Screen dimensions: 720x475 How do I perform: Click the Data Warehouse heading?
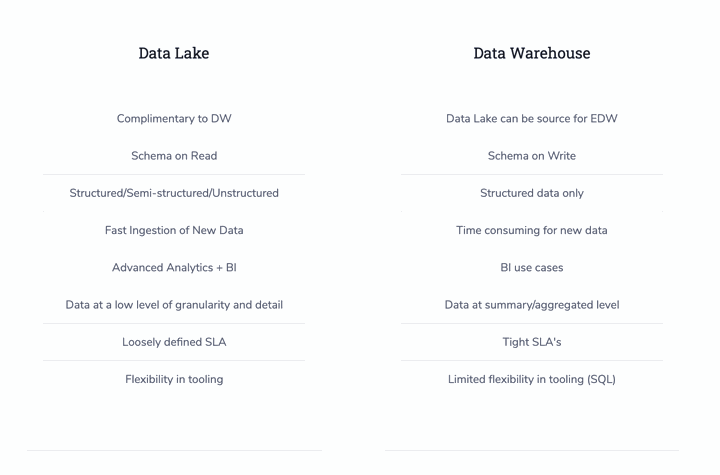click(x=532, y=53)
